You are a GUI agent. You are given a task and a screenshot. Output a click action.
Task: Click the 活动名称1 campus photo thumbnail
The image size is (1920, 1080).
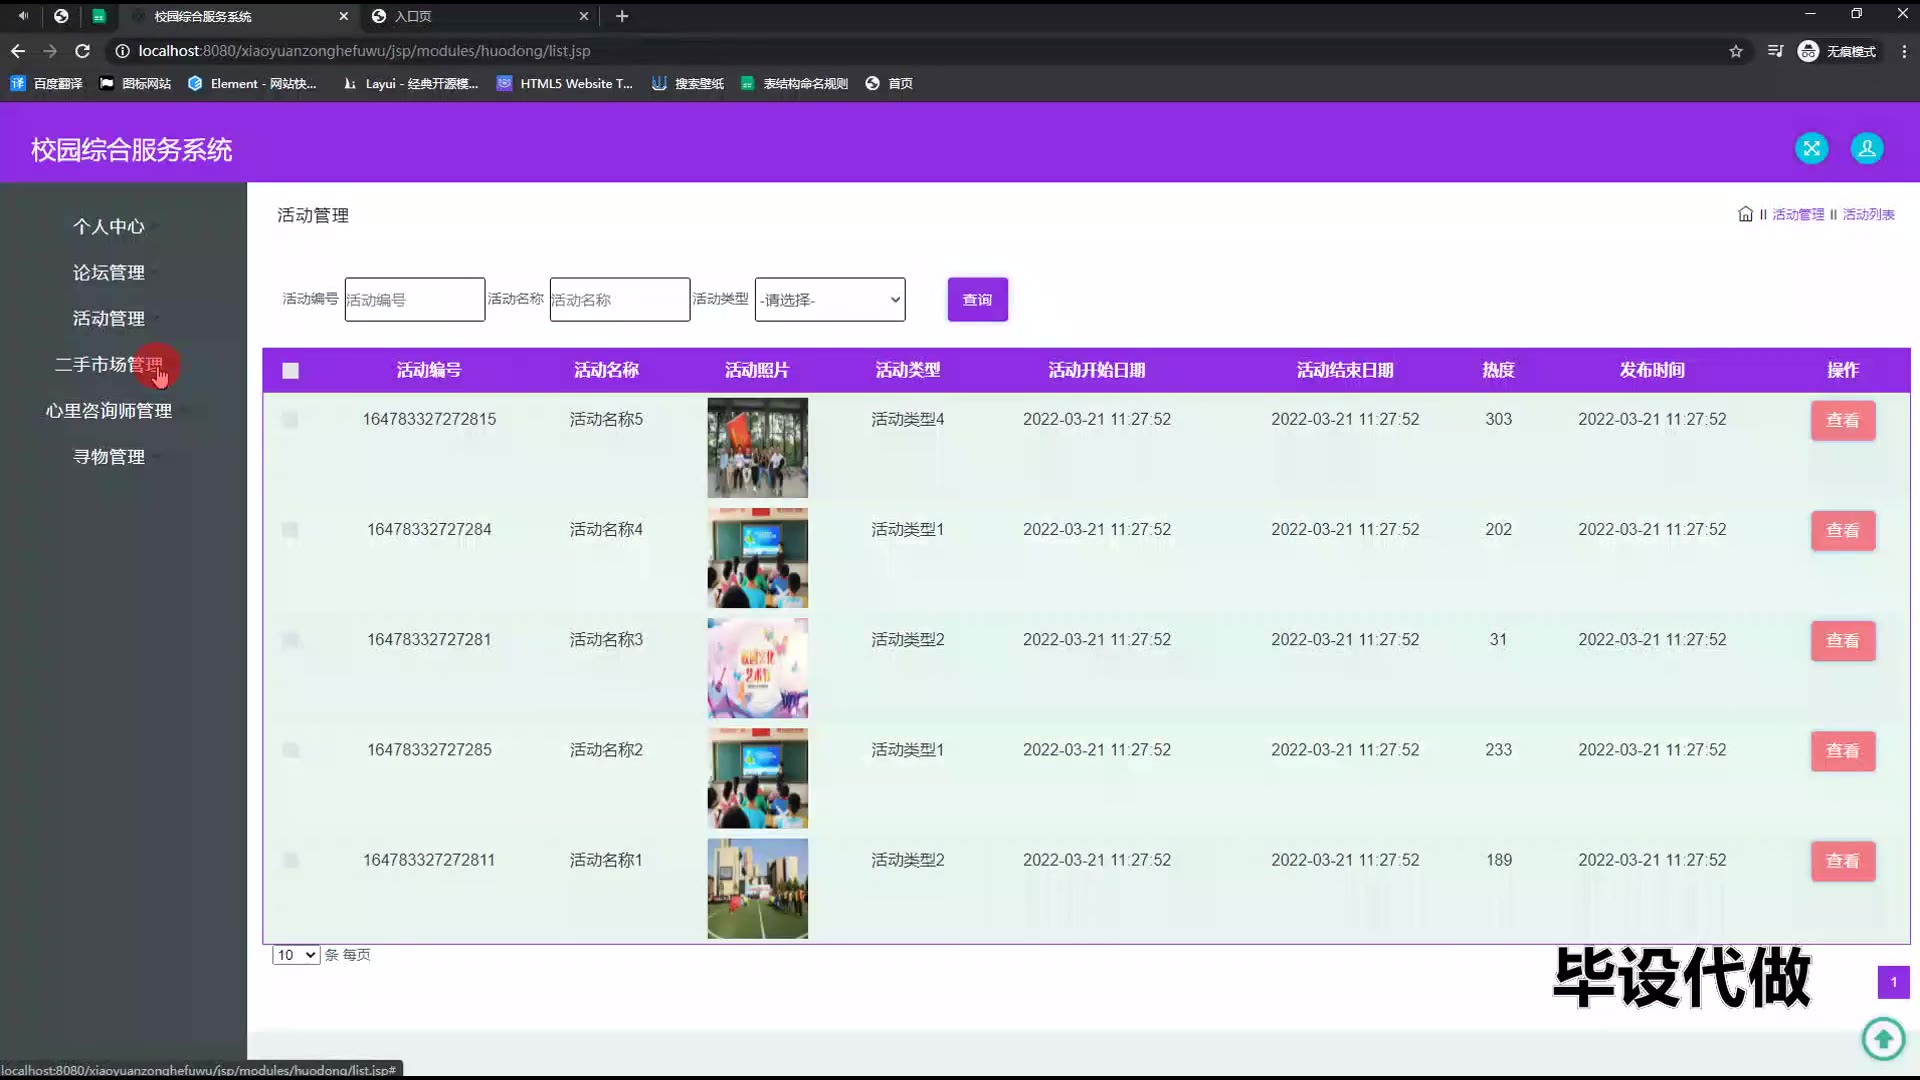coord(757,888)
